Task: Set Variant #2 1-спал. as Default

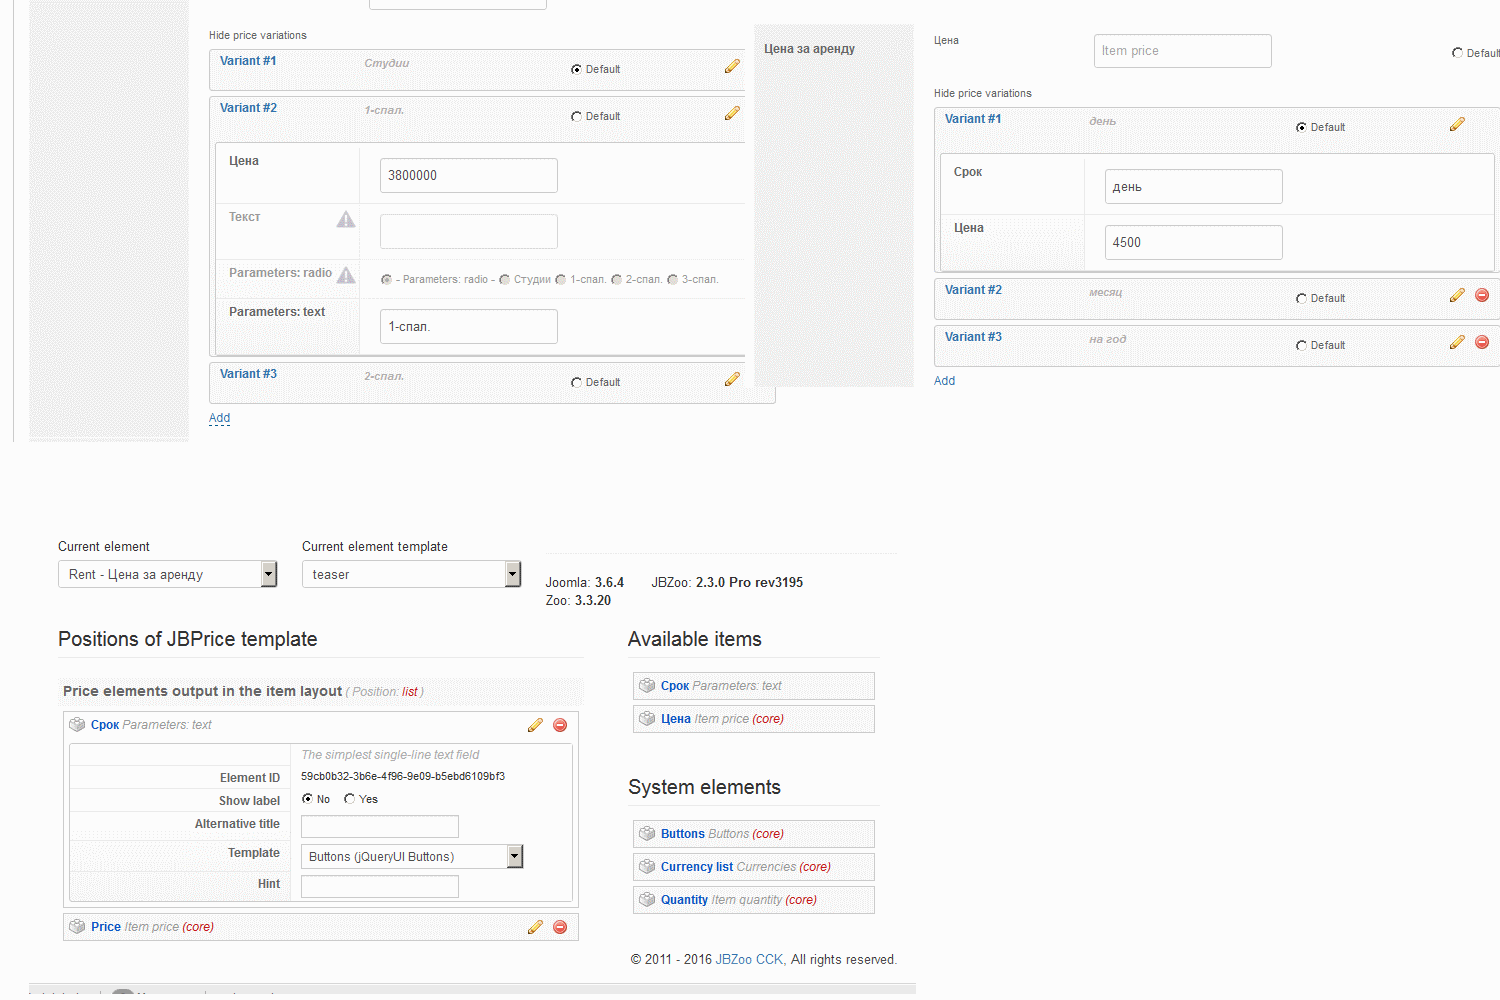Action: (x=576, y=117)
